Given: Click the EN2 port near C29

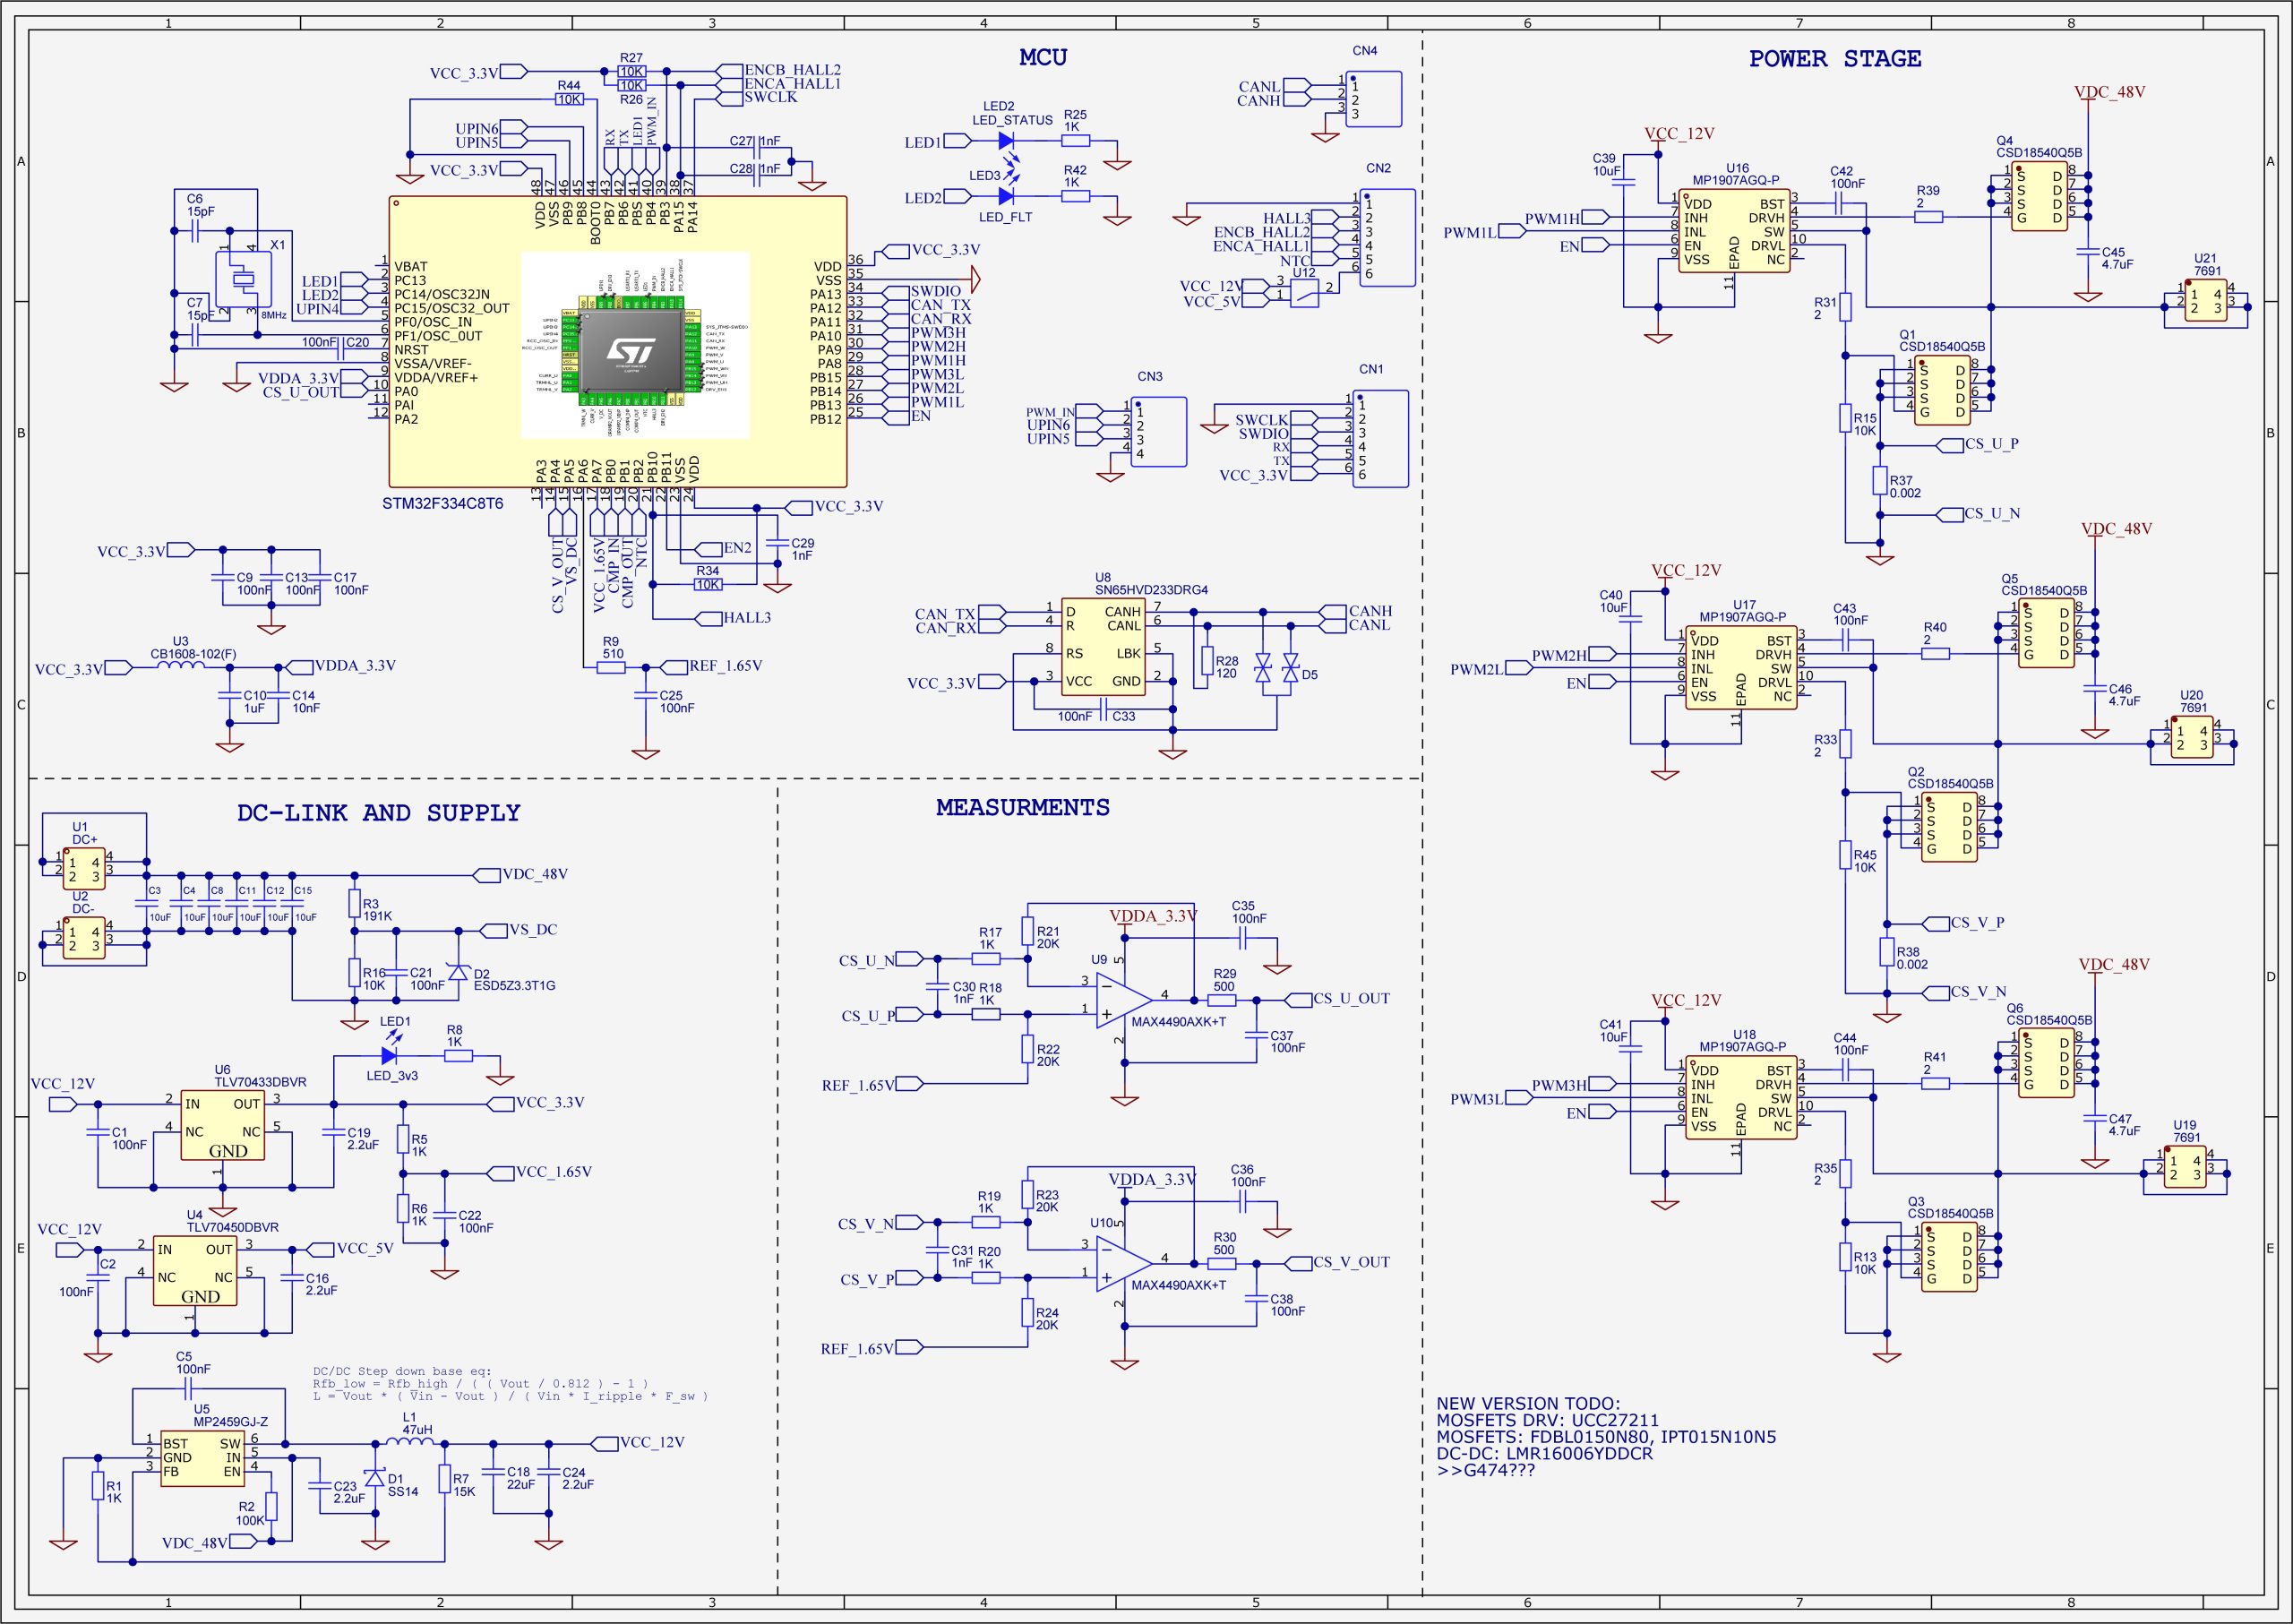Looking at the screenshot, I should click(725, 548).
